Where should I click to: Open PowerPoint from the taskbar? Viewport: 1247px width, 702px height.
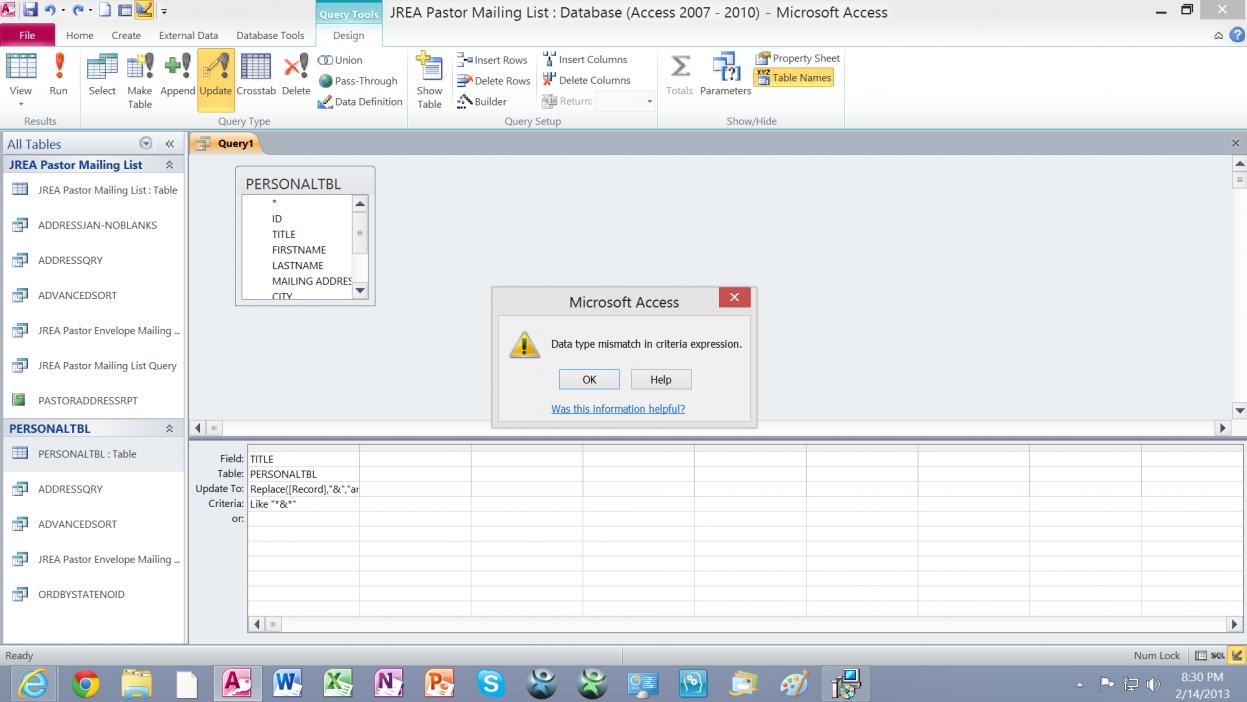tap(441, 683)
